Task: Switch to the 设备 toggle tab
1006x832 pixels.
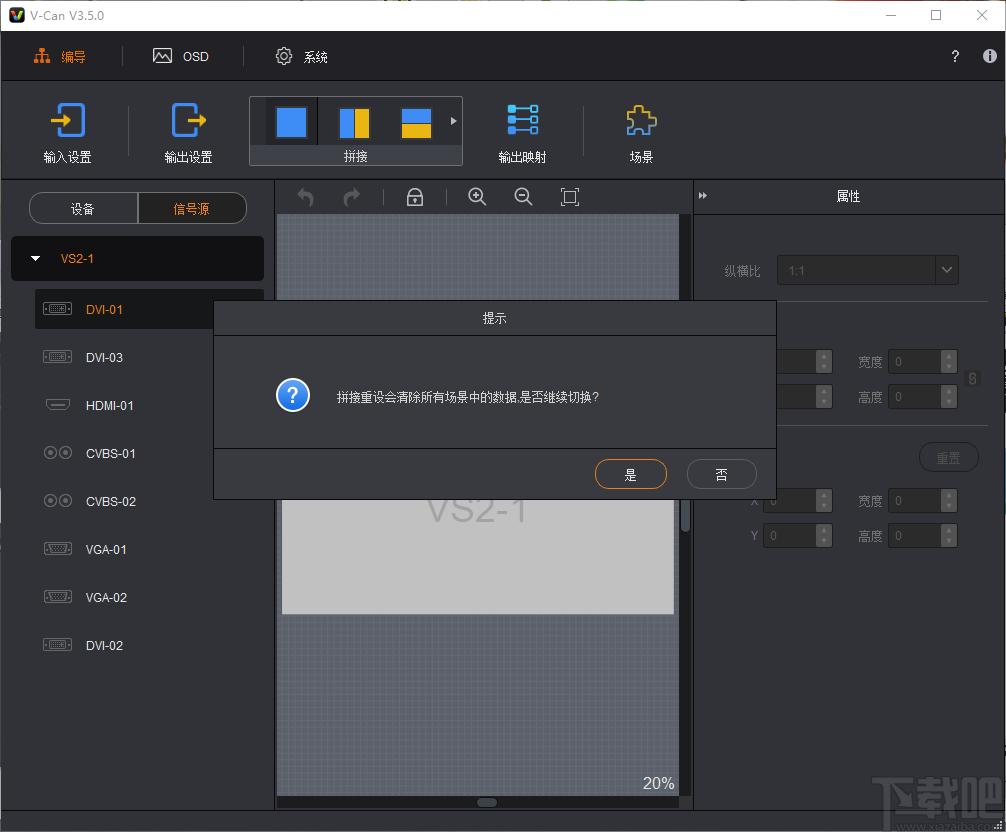Action: click(x=83, y=208)
